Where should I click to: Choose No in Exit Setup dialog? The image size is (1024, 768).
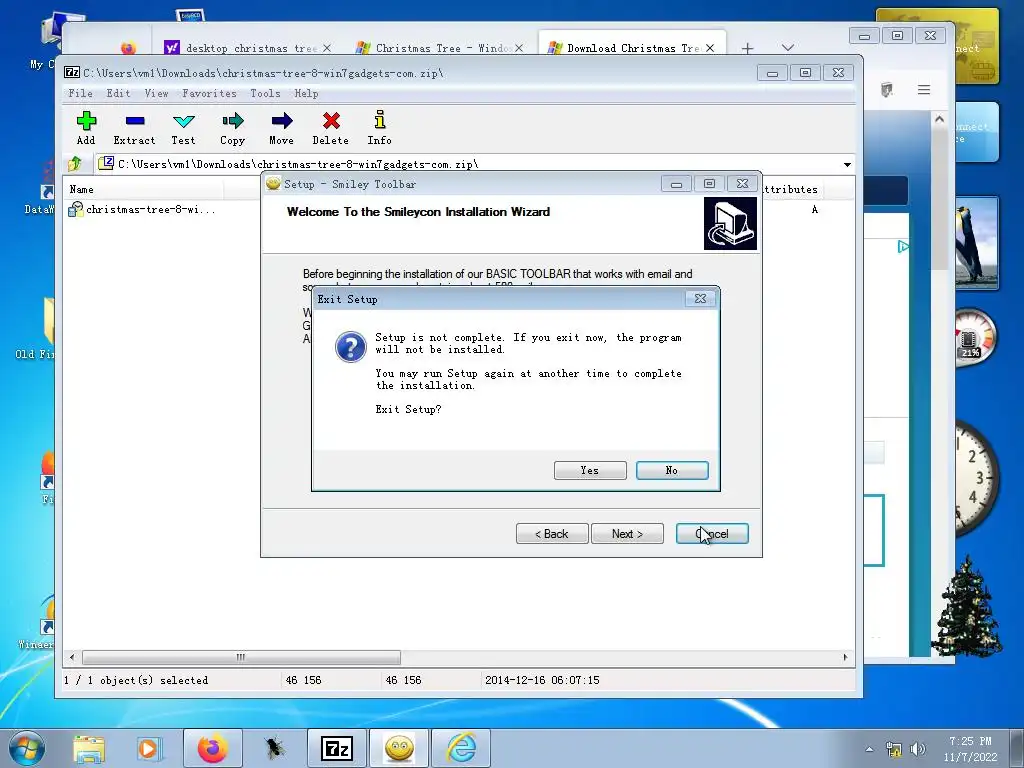(672, 470)
